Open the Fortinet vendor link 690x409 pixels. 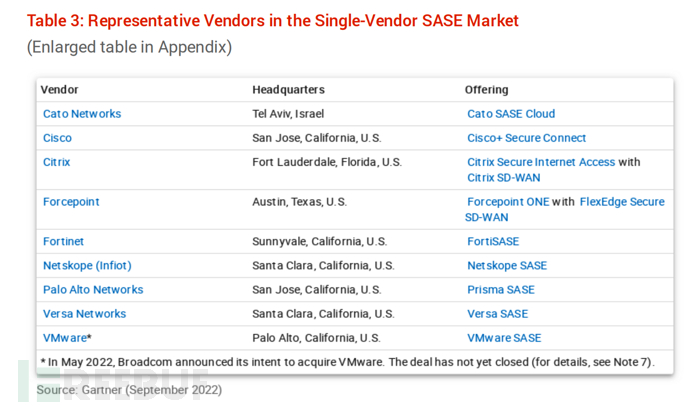pyautogui.click(x=63, y=241)
